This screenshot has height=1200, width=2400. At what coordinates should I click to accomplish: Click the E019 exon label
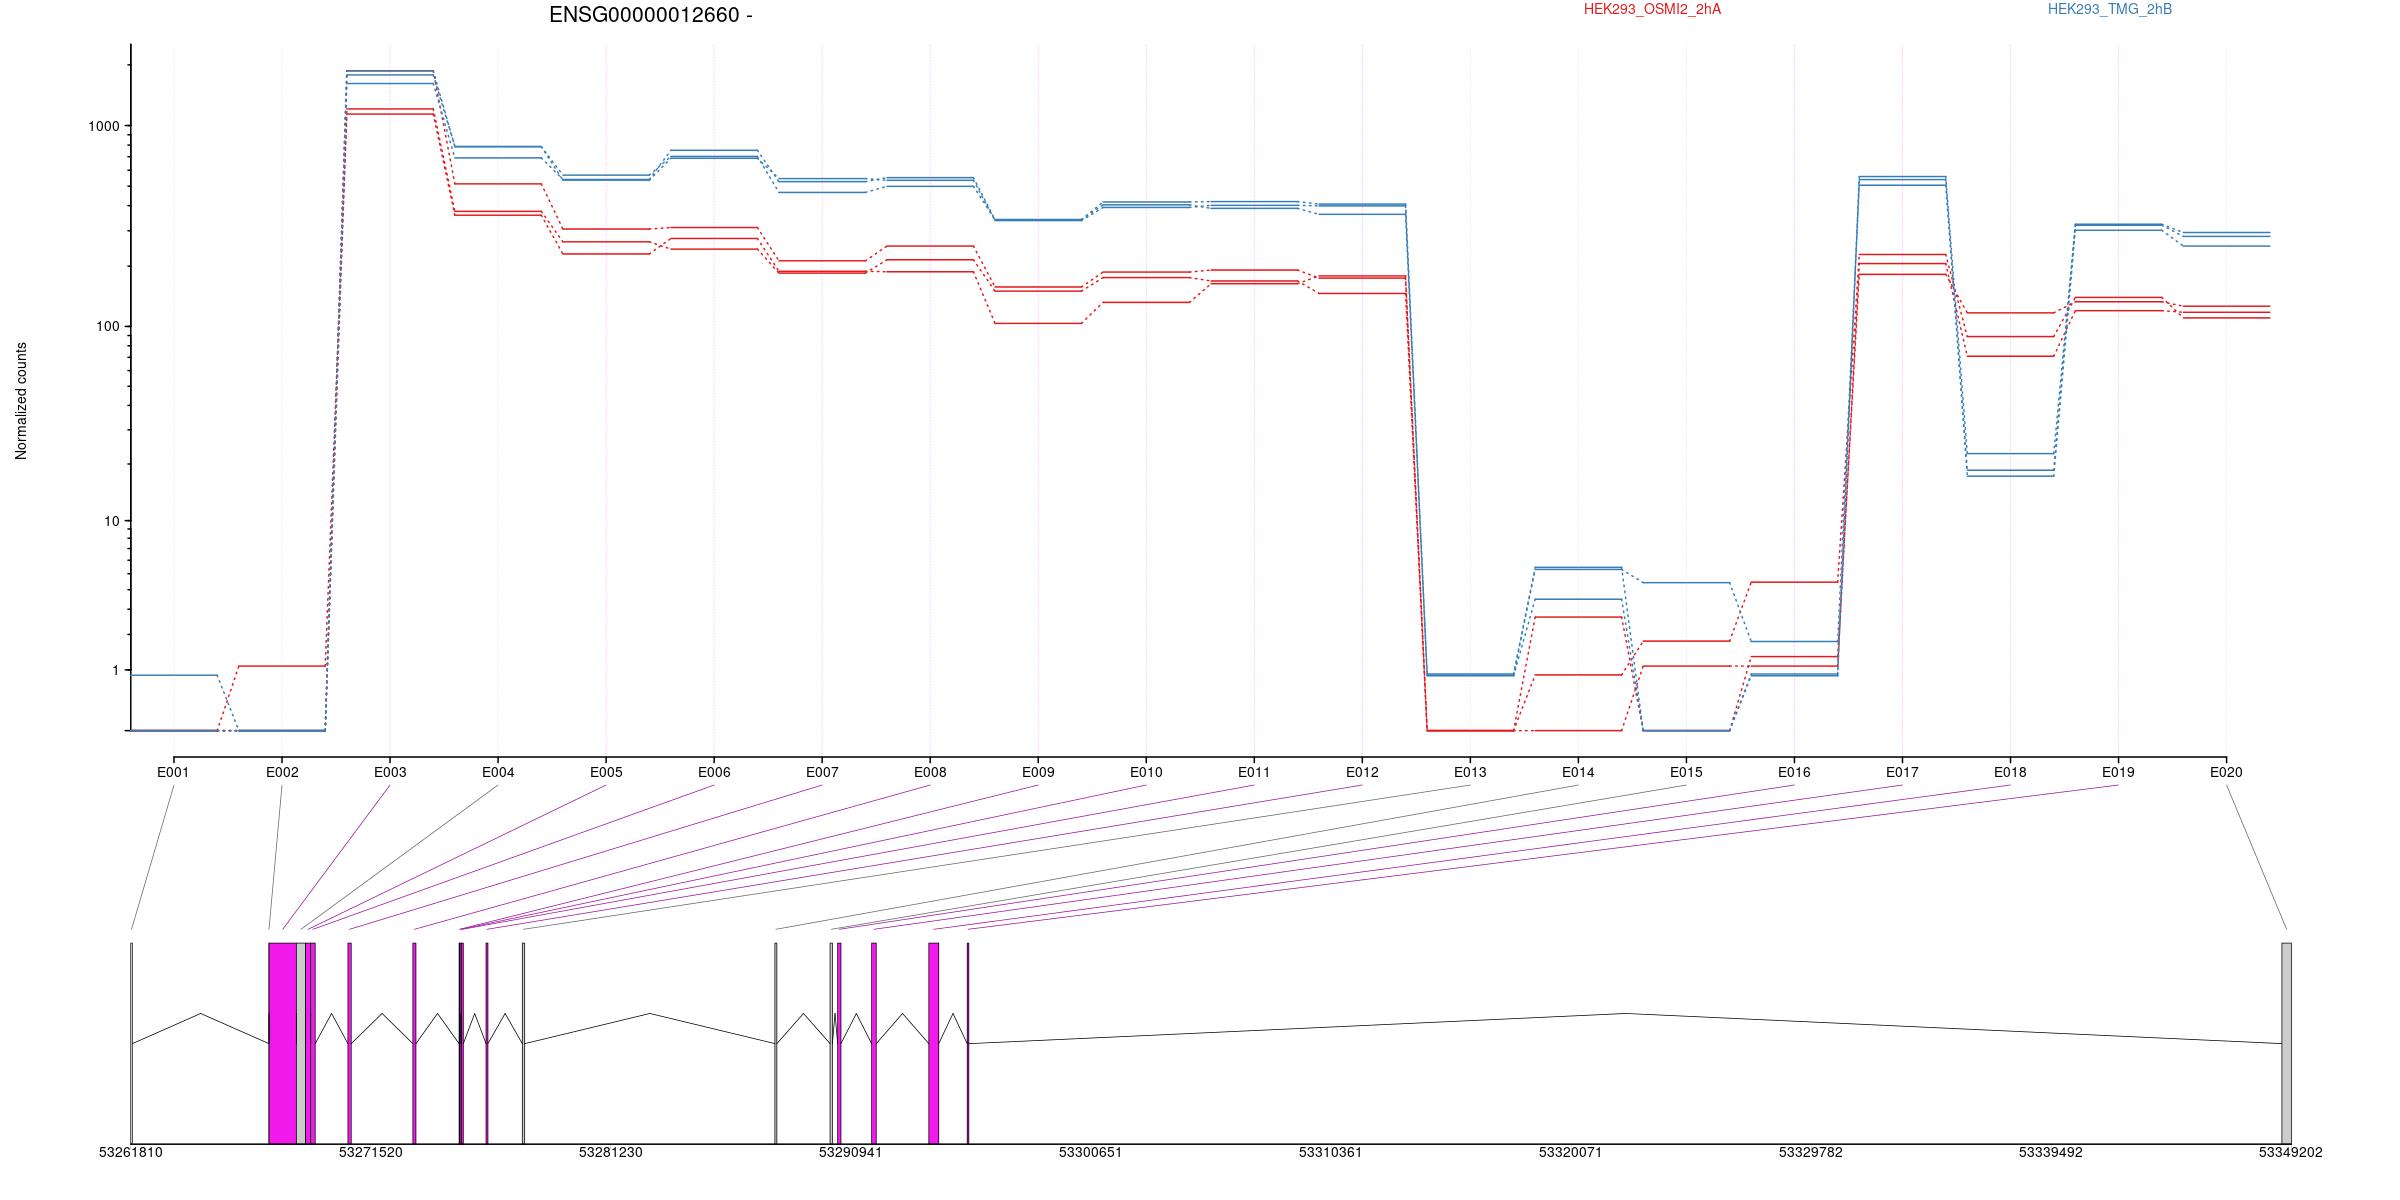point(2118,772)
